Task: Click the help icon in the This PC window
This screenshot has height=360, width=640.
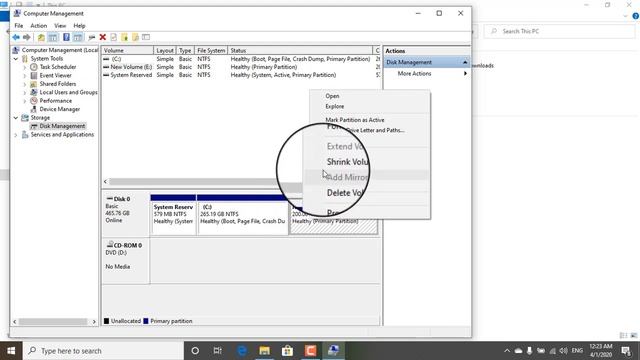Action: (636, 16)
